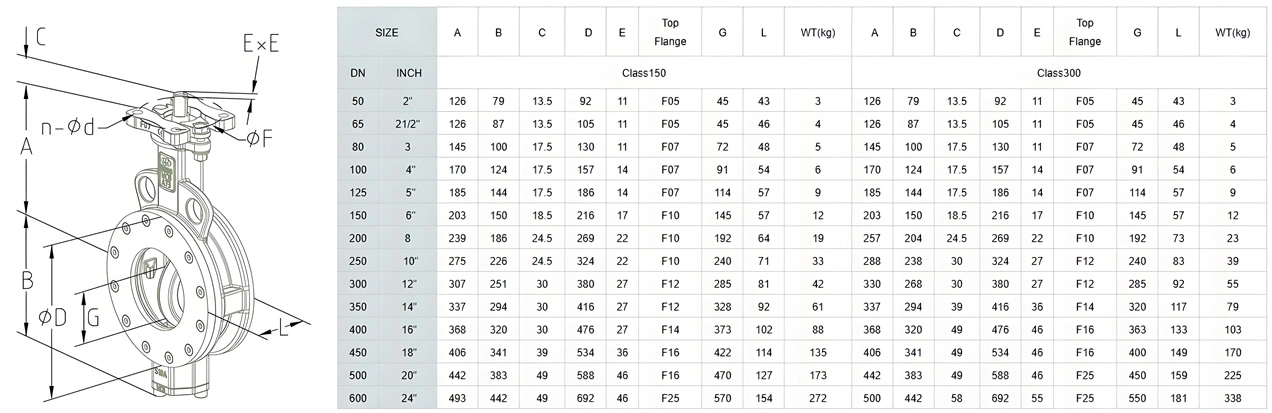The width and height of the screenshot is (1272, 413).
Task: Click the C dimension label at top
Action: 41,38
